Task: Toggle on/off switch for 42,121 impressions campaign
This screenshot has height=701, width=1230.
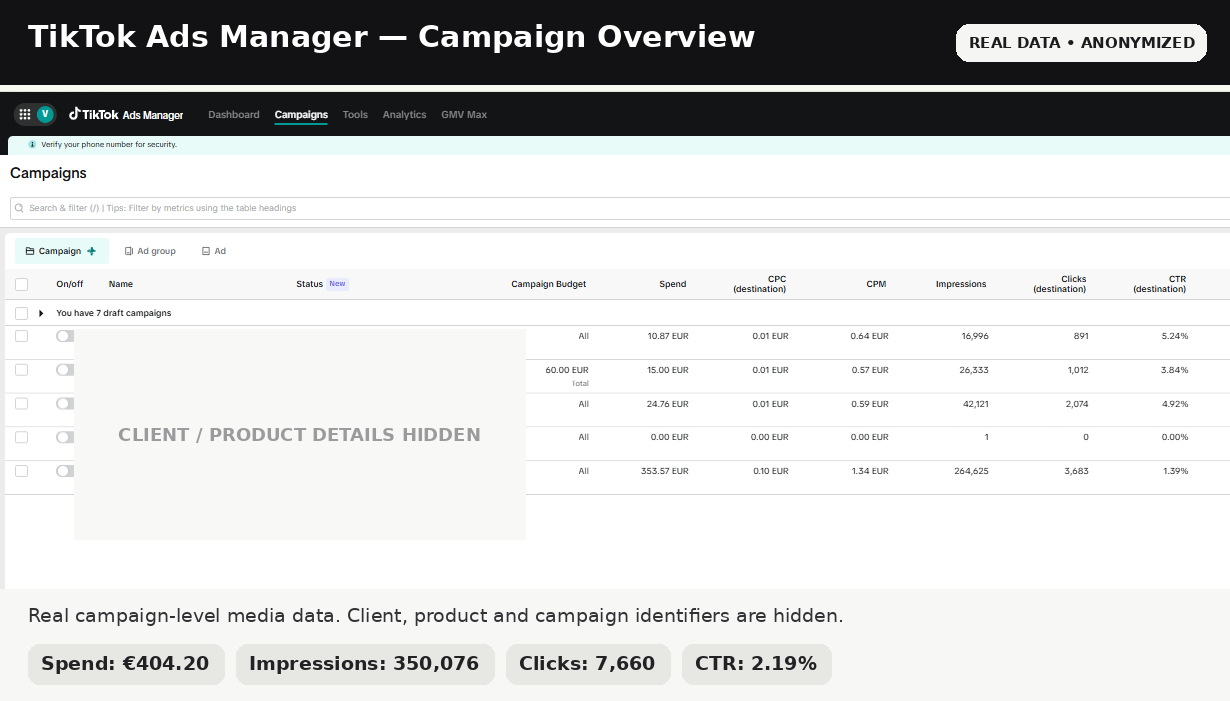Action: coord(65,404)
